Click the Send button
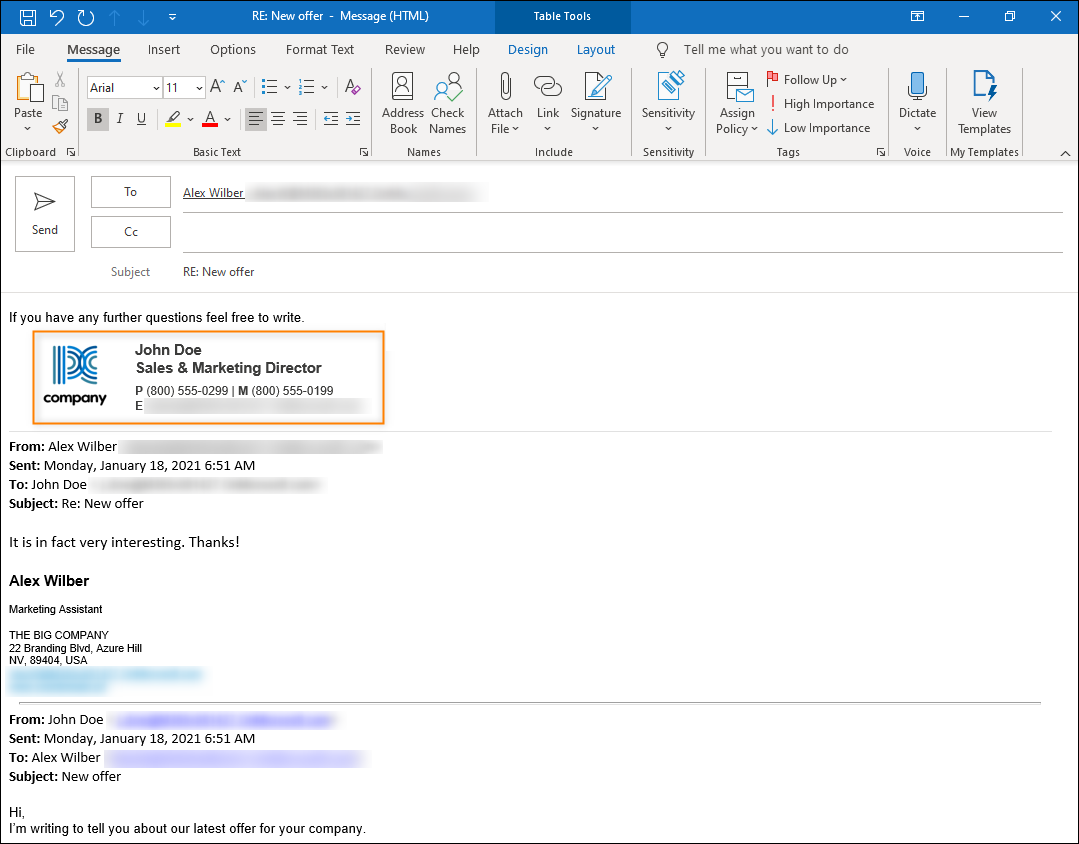Viewport: 1079px width, 844px height. [x=44, y=213]
